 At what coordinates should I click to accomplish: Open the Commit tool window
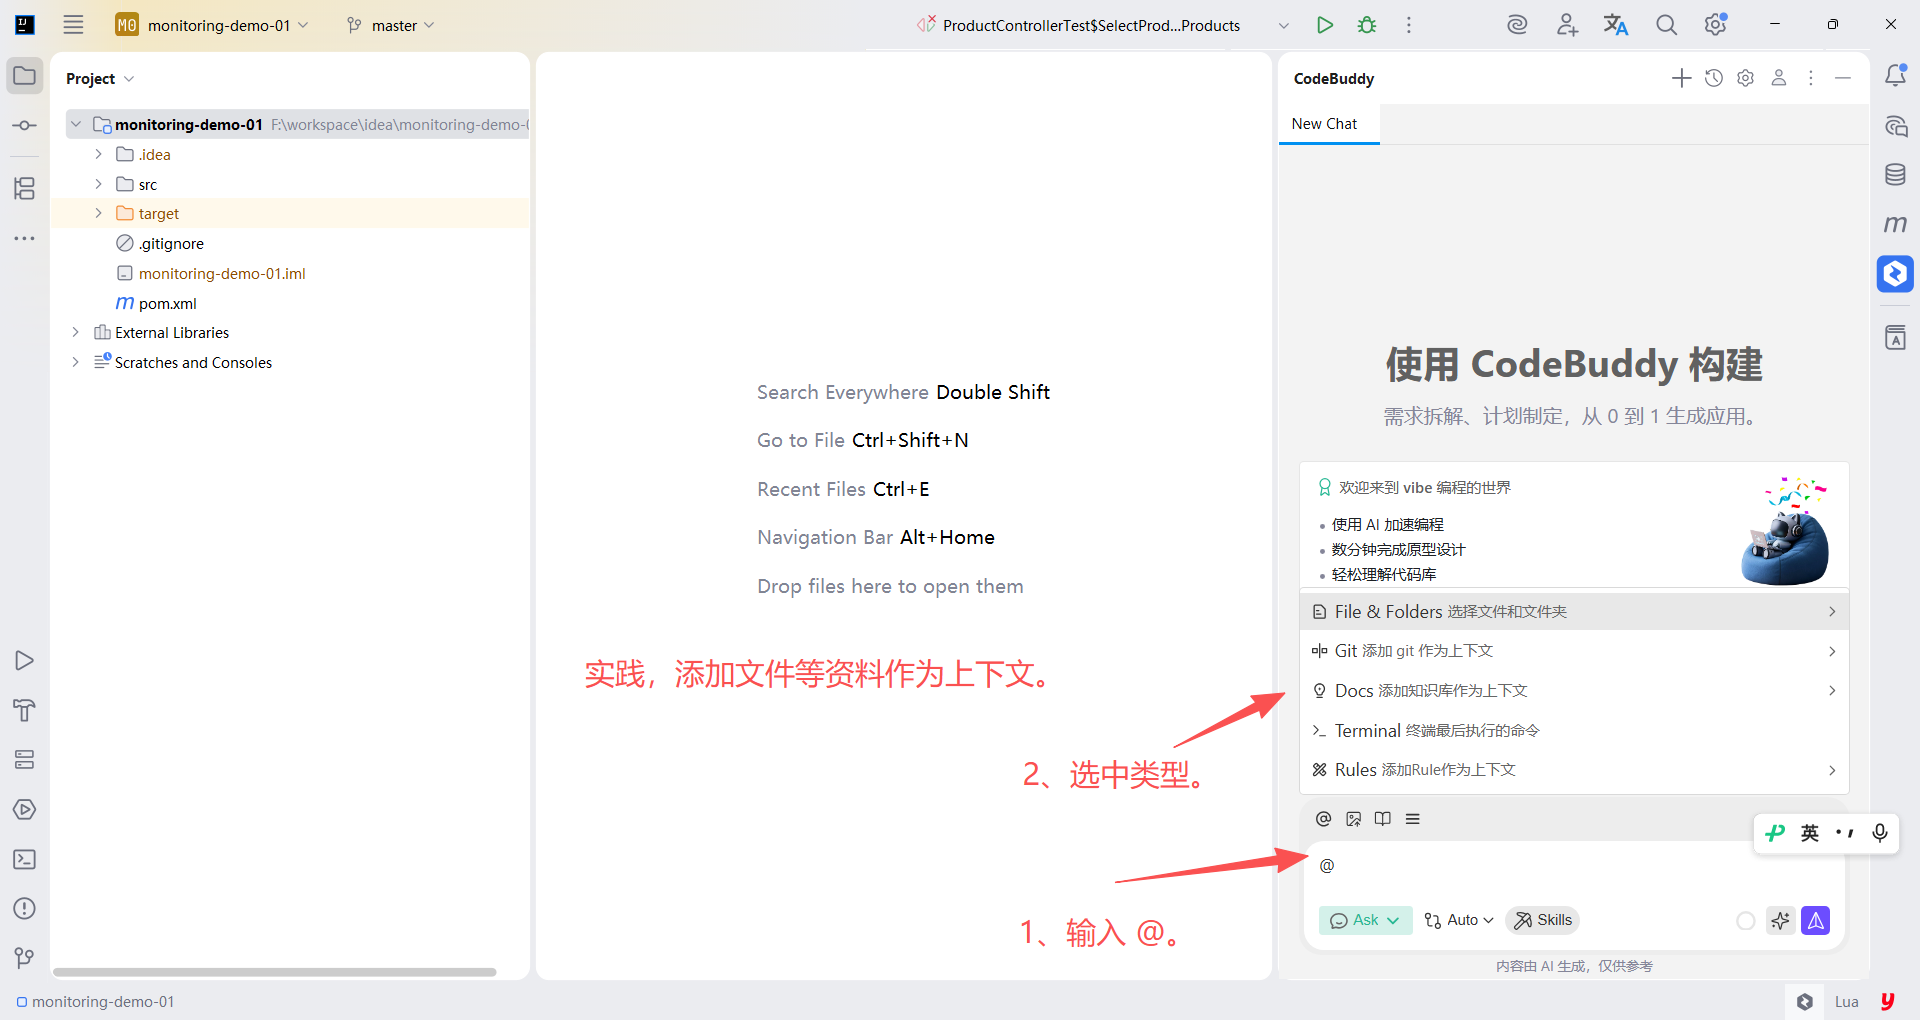[25, 126]
